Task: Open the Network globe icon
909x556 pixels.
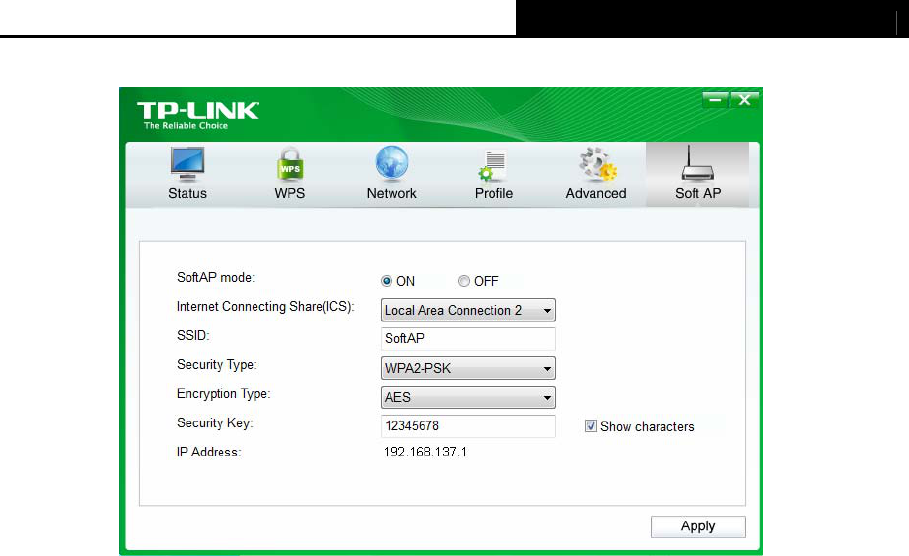Action: point(392,163)
